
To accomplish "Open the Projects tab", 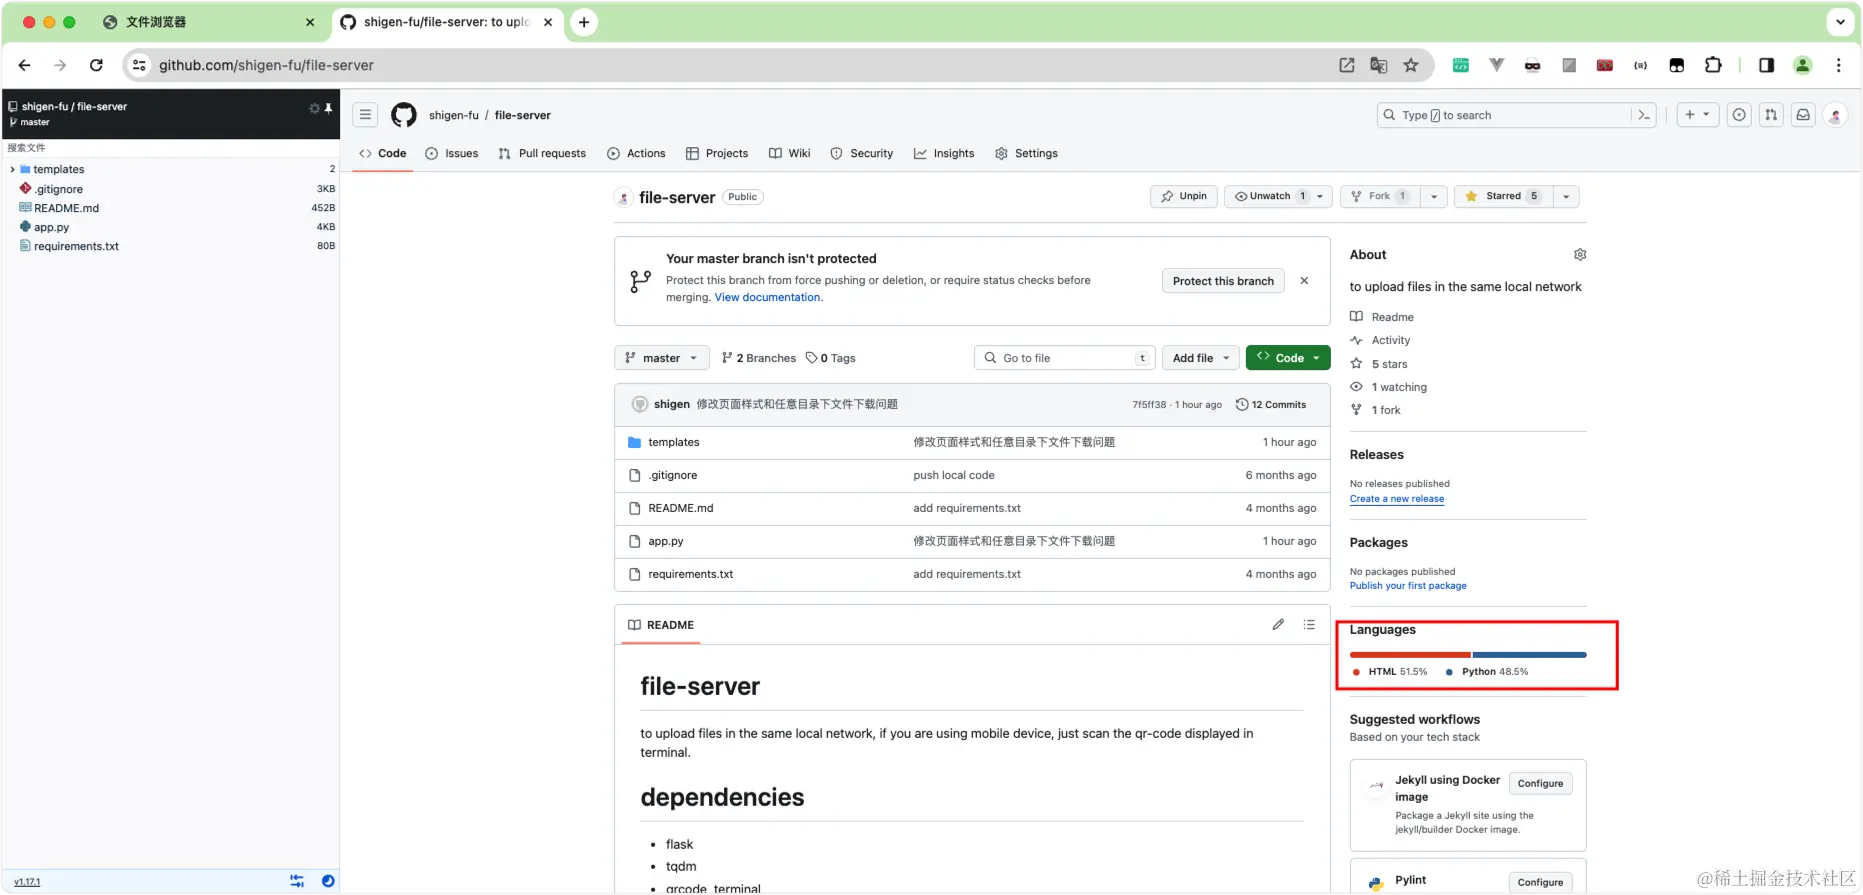I will (717, 154).
